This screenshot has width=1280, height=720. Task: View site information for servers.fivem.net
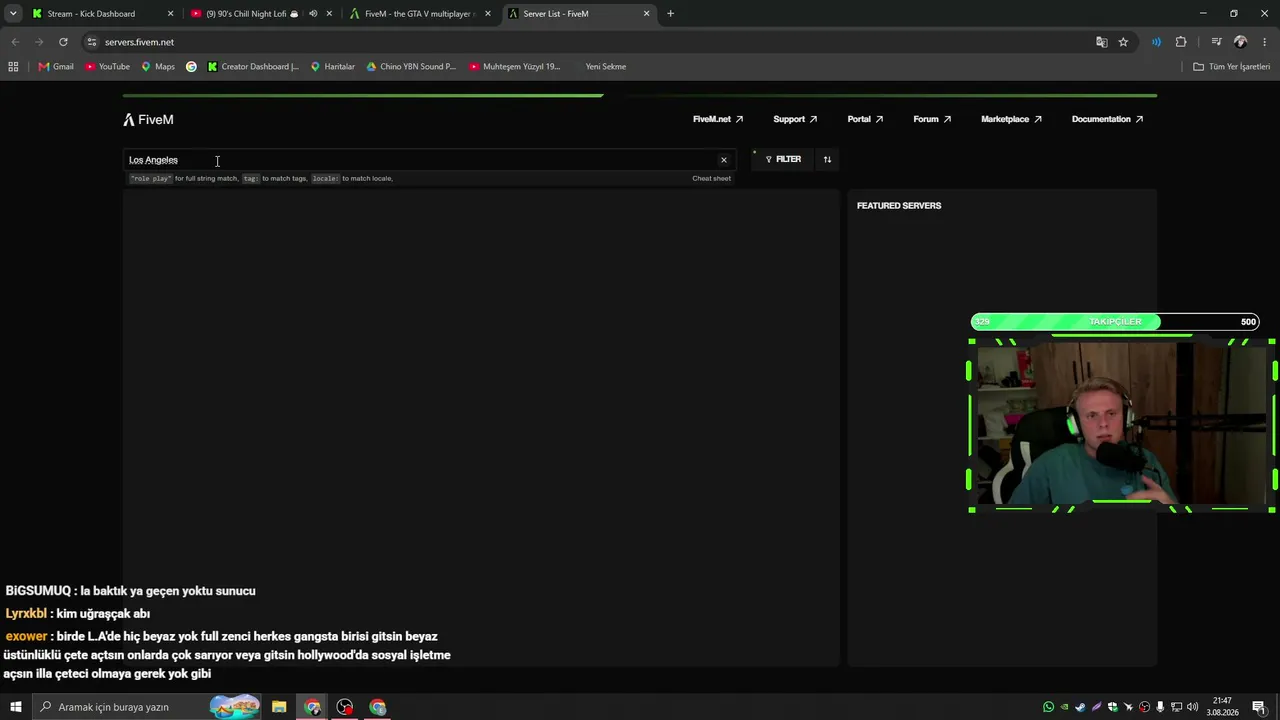(92, 42)
